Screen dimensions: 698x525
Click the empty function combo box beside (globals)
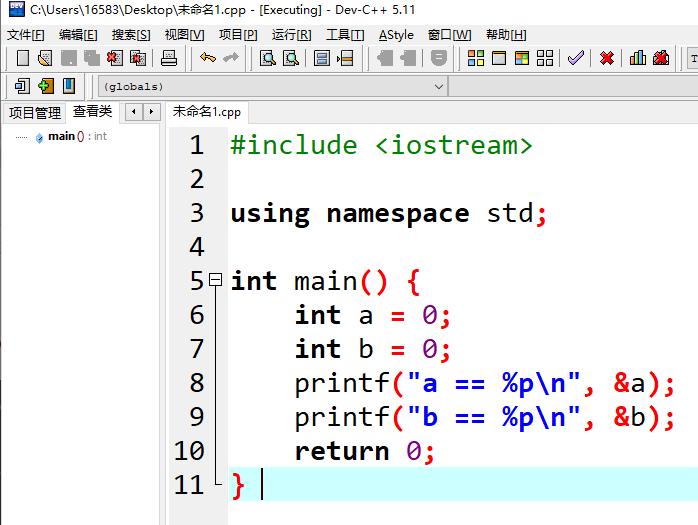(573, 86)
